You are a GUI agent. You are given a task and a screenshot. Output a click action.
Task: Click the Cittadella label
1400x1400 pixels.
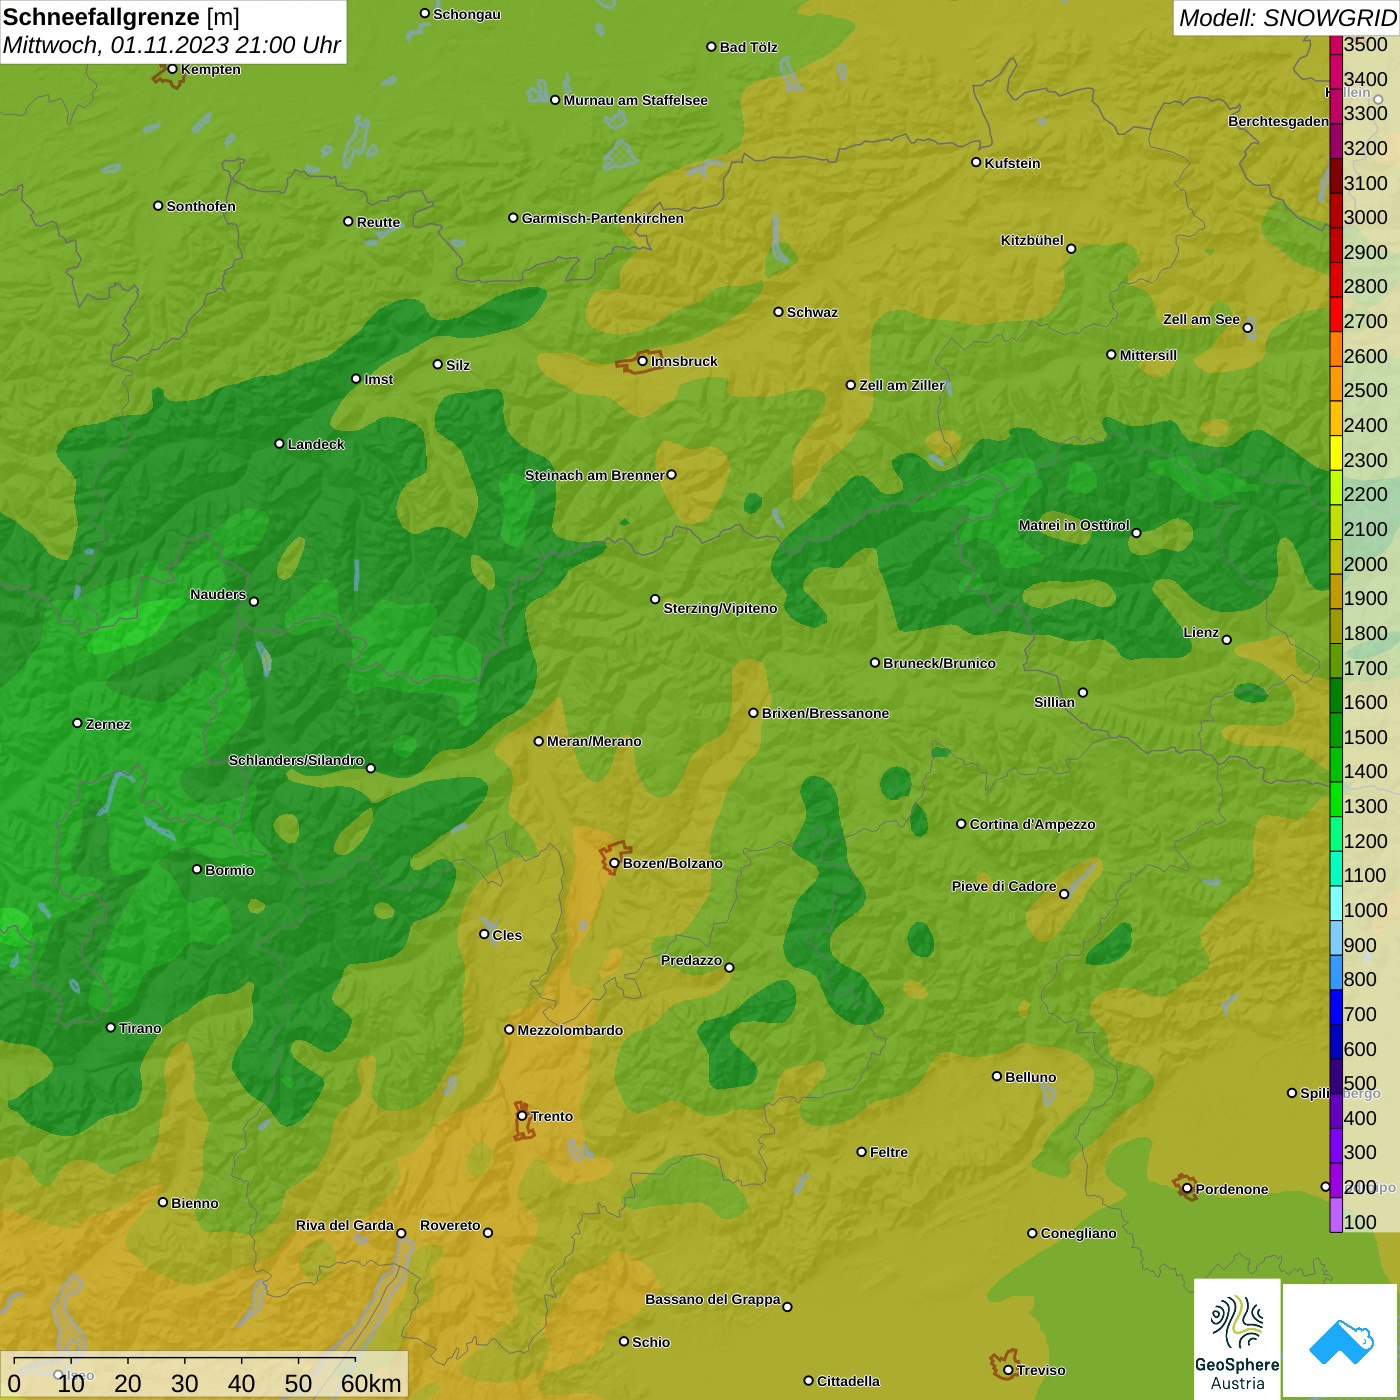click(x=849, y=1381)
